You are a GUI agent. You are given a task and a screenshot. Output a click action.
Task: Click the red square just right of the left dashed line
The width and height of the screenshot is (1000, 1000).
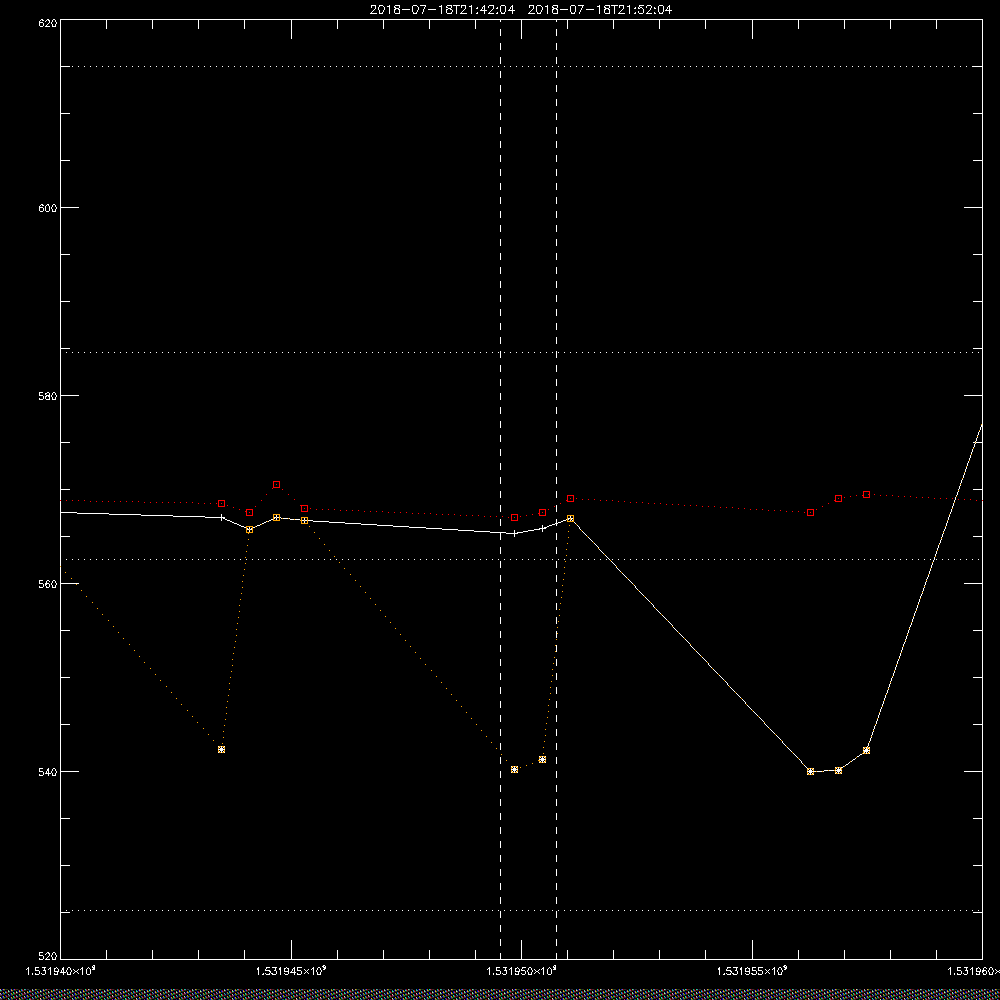click(x=515, y=517)
